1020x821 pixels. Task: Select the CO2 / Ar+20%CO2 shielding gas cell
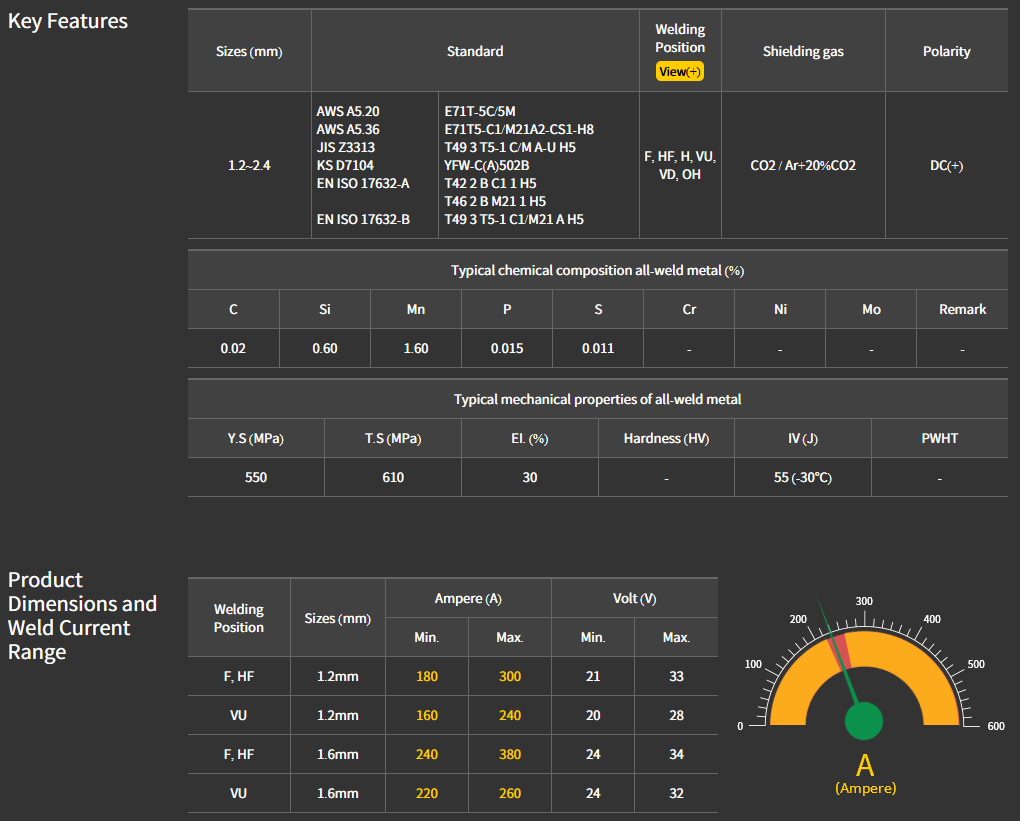click(x=803, y=166)
